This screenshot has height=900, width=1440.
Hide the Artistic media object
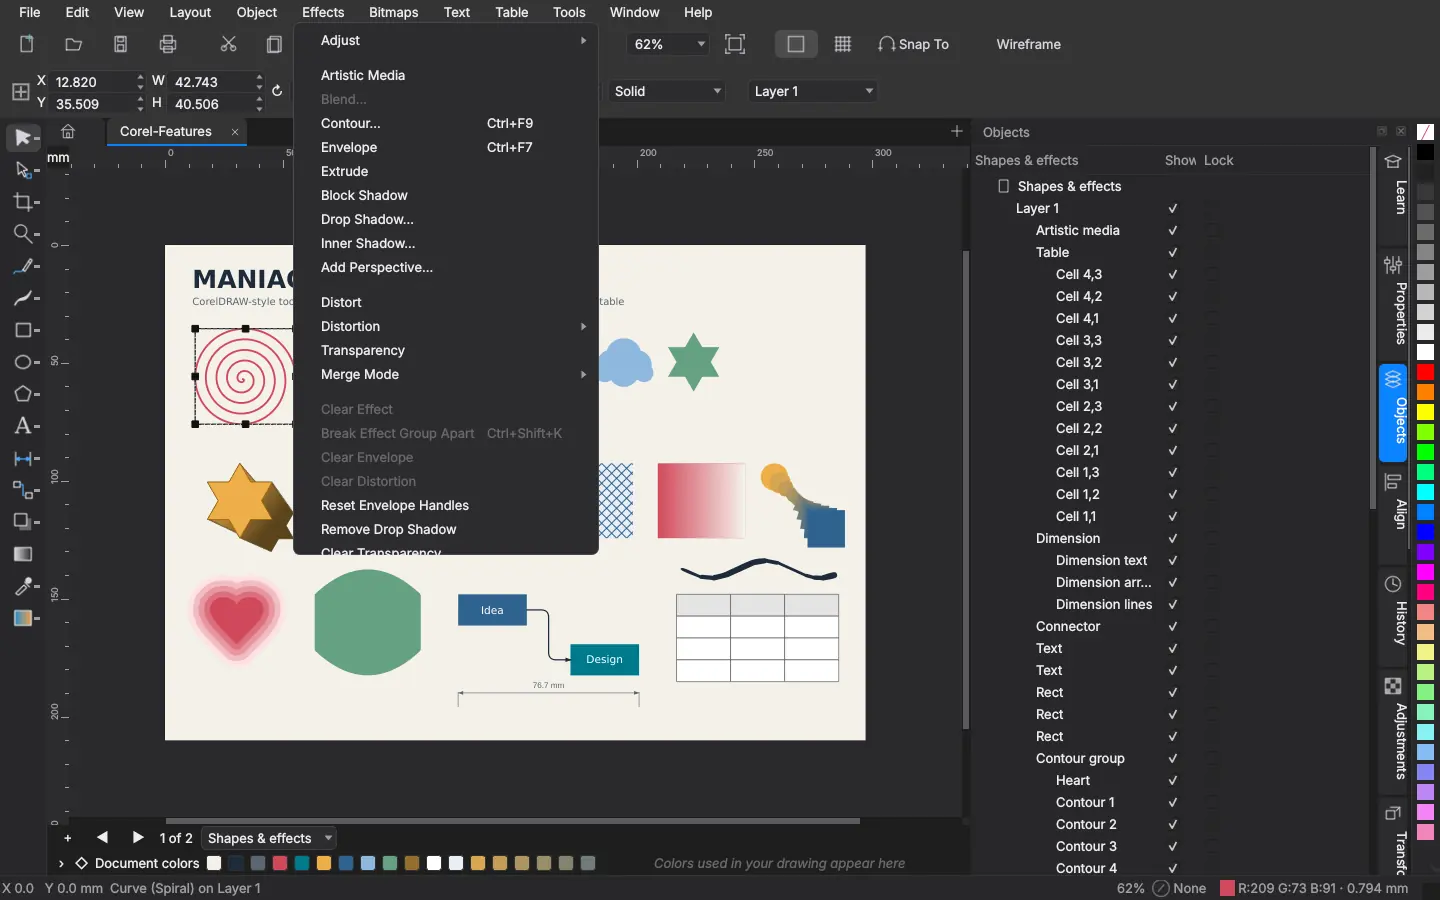[x=1173, y=231]
